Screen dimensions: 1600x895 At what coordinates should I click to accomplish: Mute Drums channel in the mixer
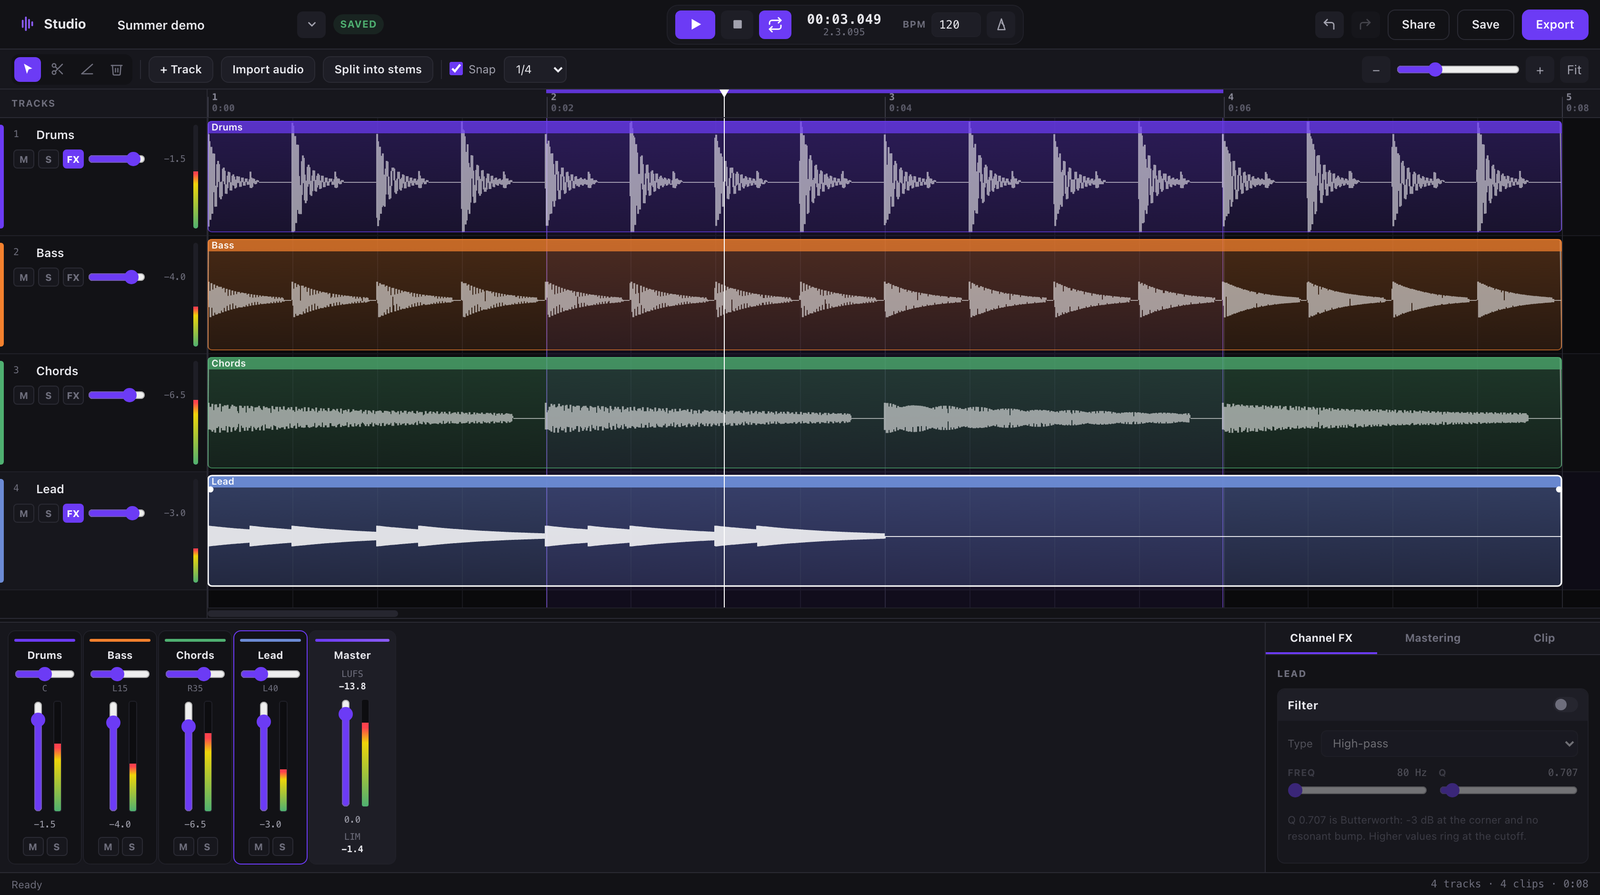[x=33, y=847]
